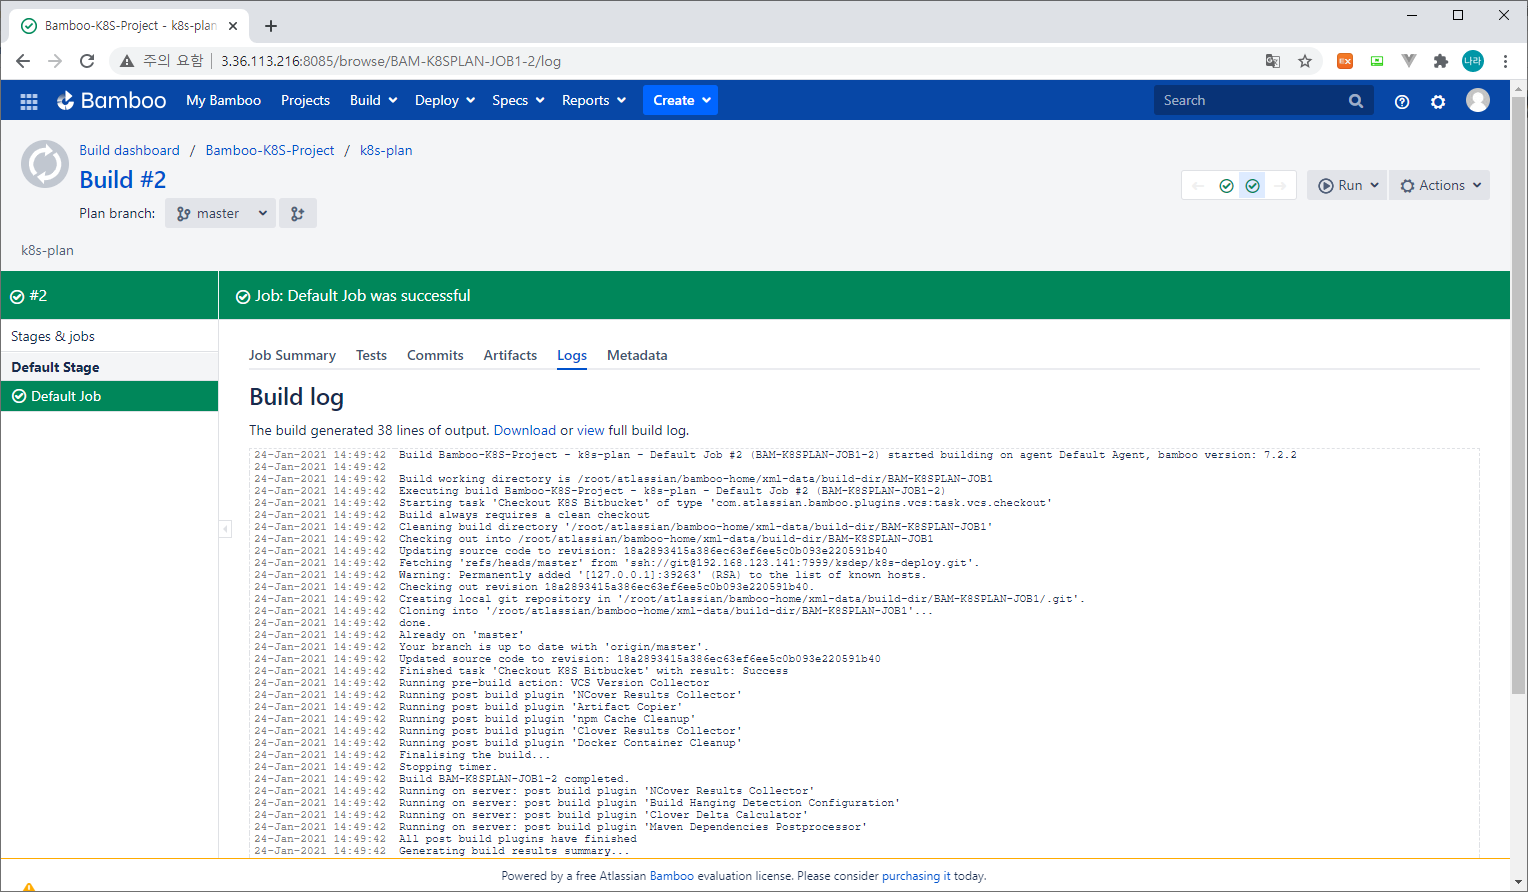Go to the next build arrow
Viewport: 1528px width, 892px height.
pyautogui.click(x=1280, y=186)
